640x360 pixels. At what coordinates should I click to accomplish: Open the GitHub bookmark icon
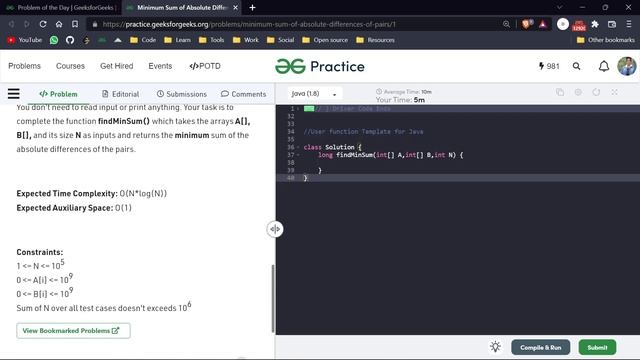tap(70, 40)
